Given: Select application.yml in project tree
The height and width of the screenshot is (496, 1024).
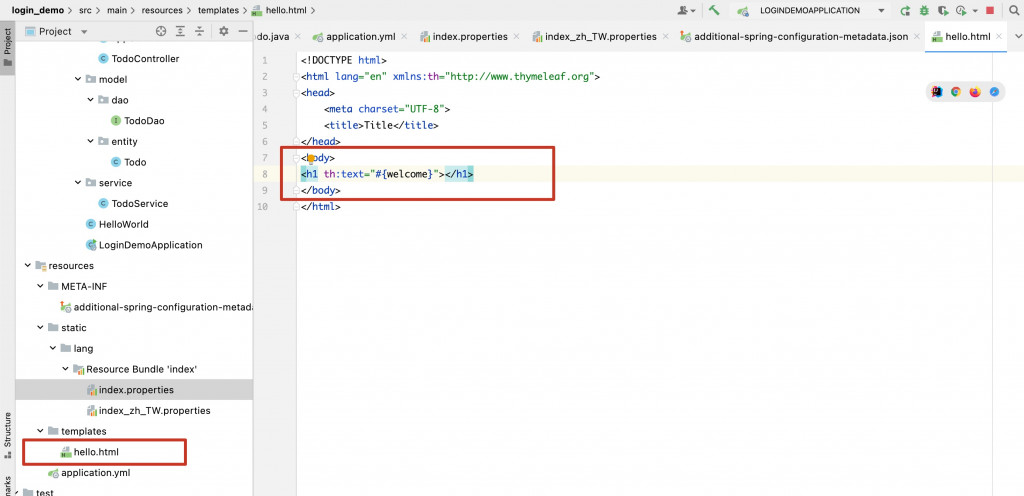Looking at the screenshot, I should [93, 473].
